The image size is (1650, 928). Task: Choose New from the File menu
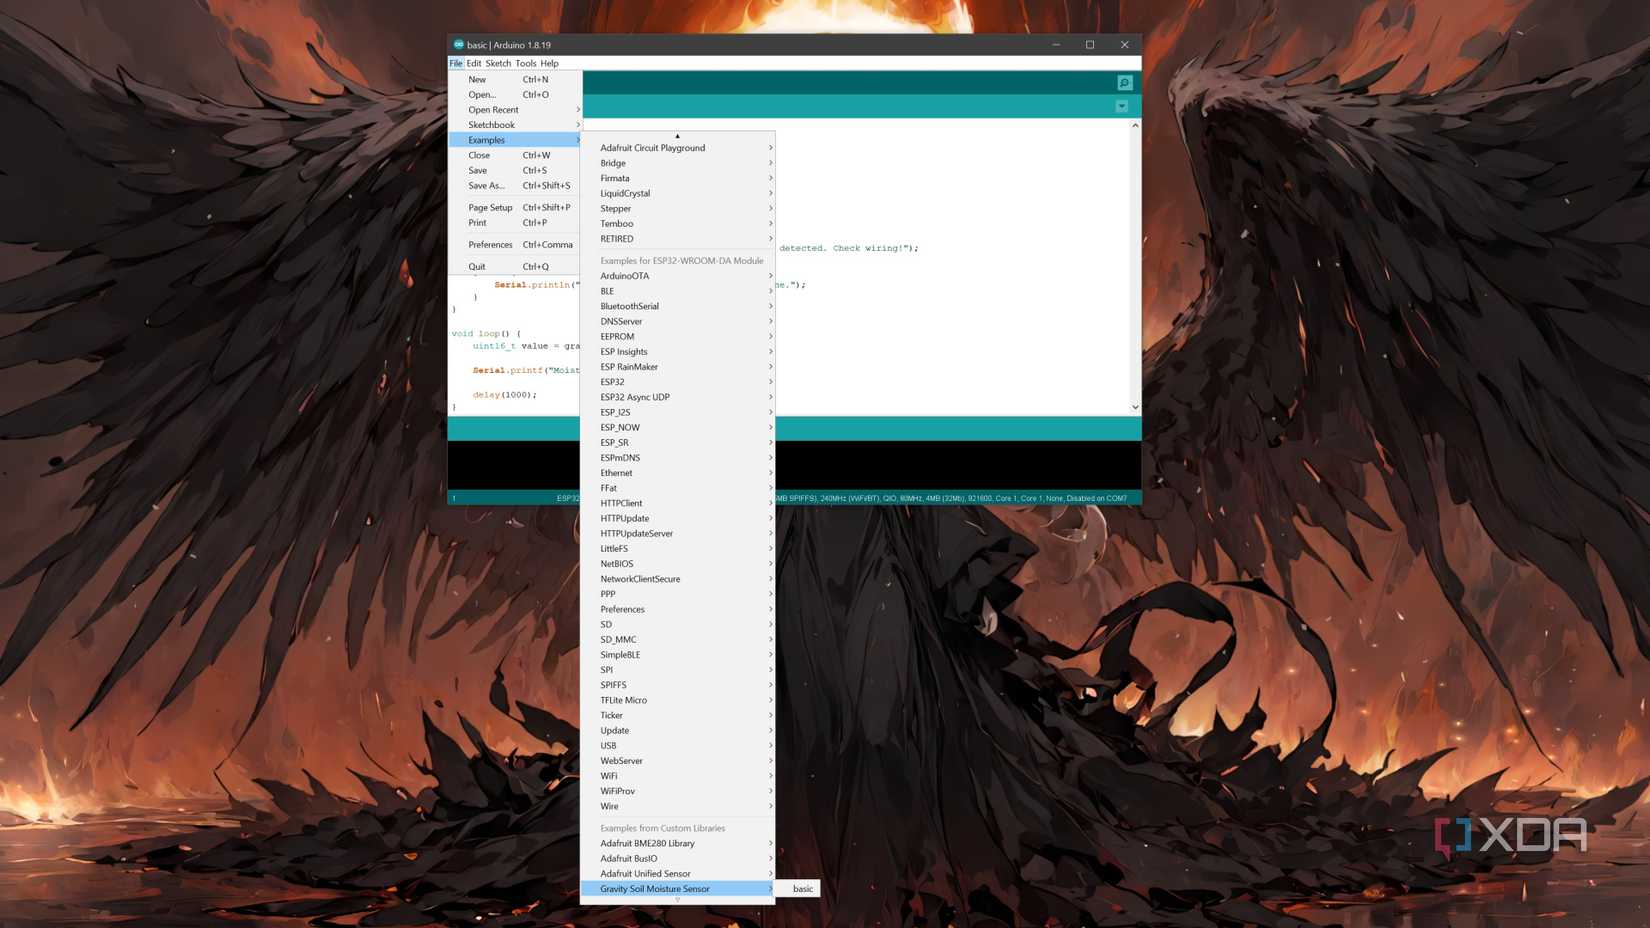[515, 79]
